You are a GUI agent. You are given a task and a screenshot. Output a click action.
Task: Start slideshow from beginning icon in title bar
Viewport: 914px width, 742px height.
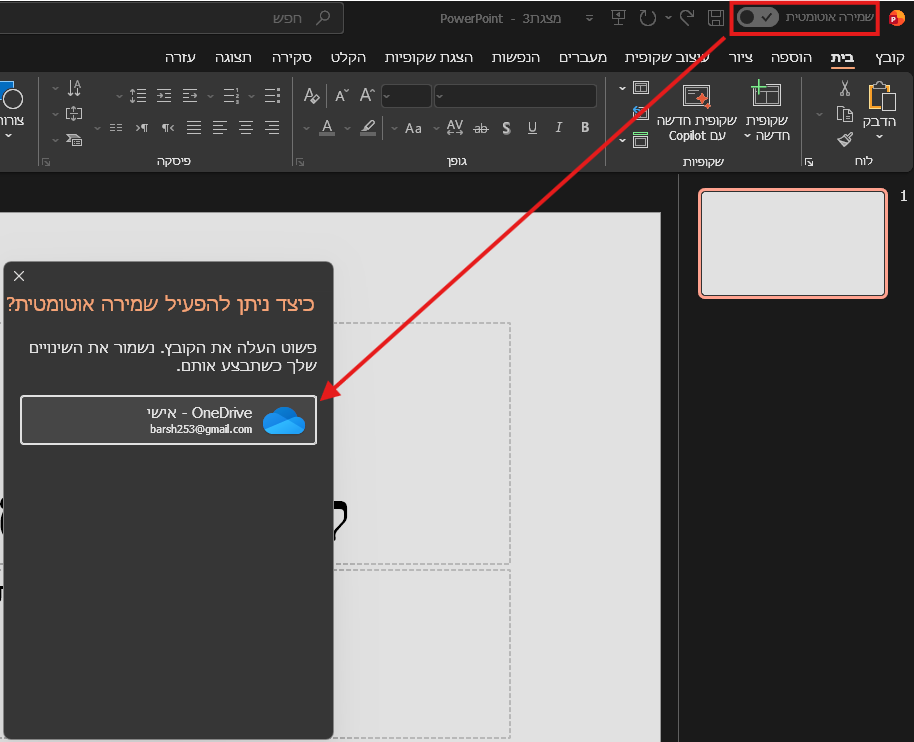pos(618,18)
